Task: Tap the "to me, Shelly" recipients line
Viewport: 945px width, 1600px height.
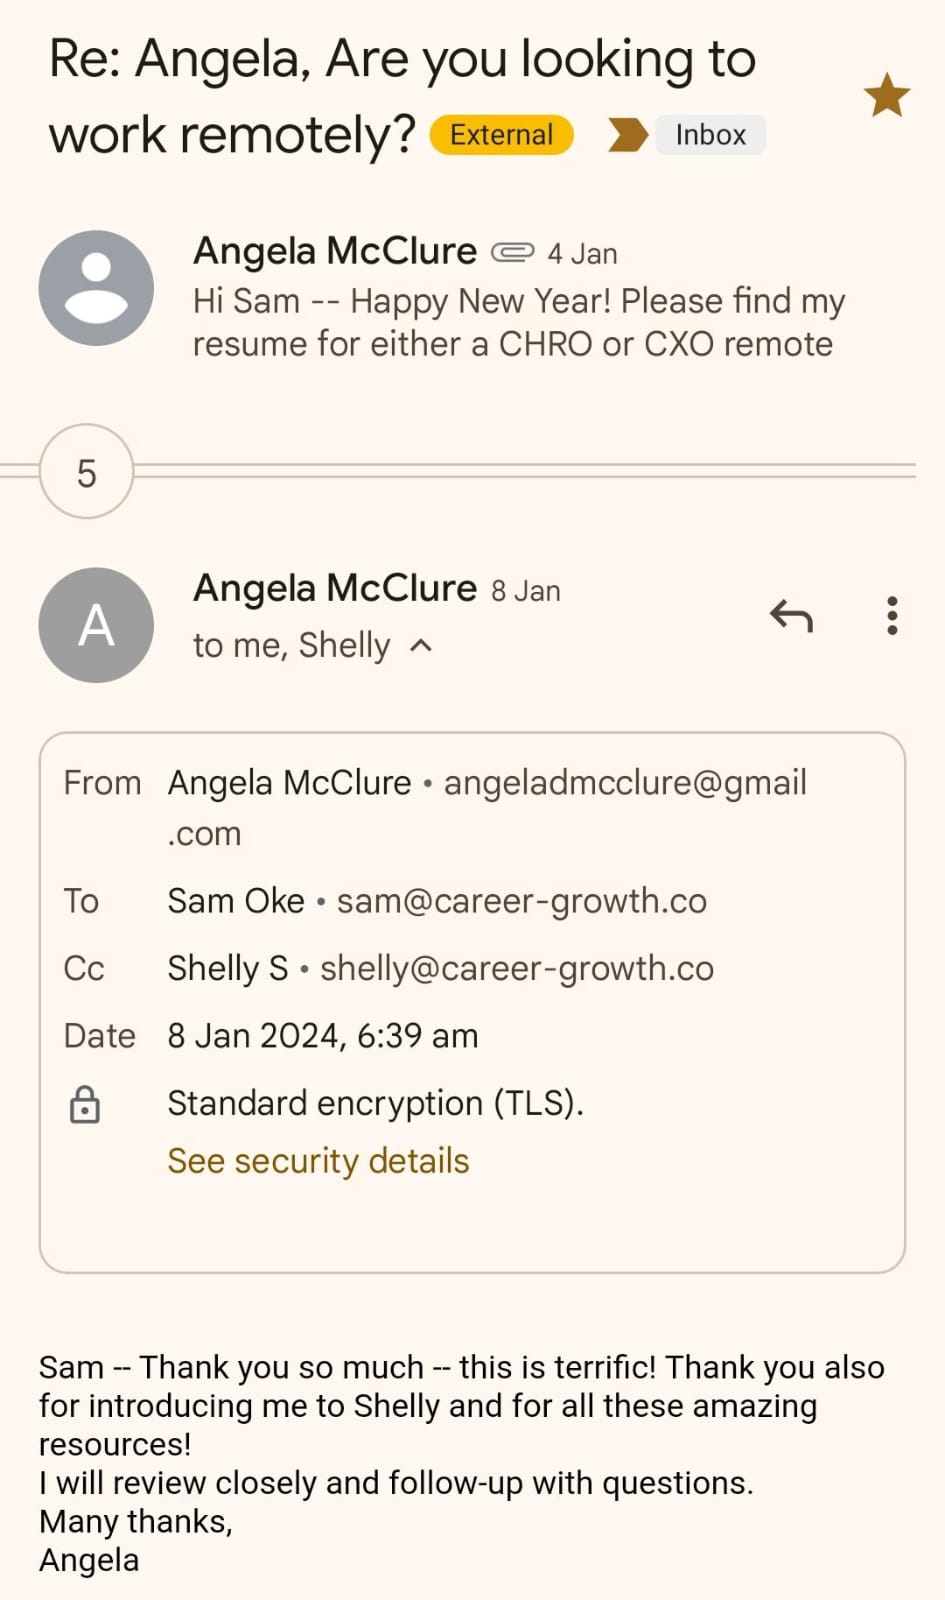Action: click(x=291, y=646)
